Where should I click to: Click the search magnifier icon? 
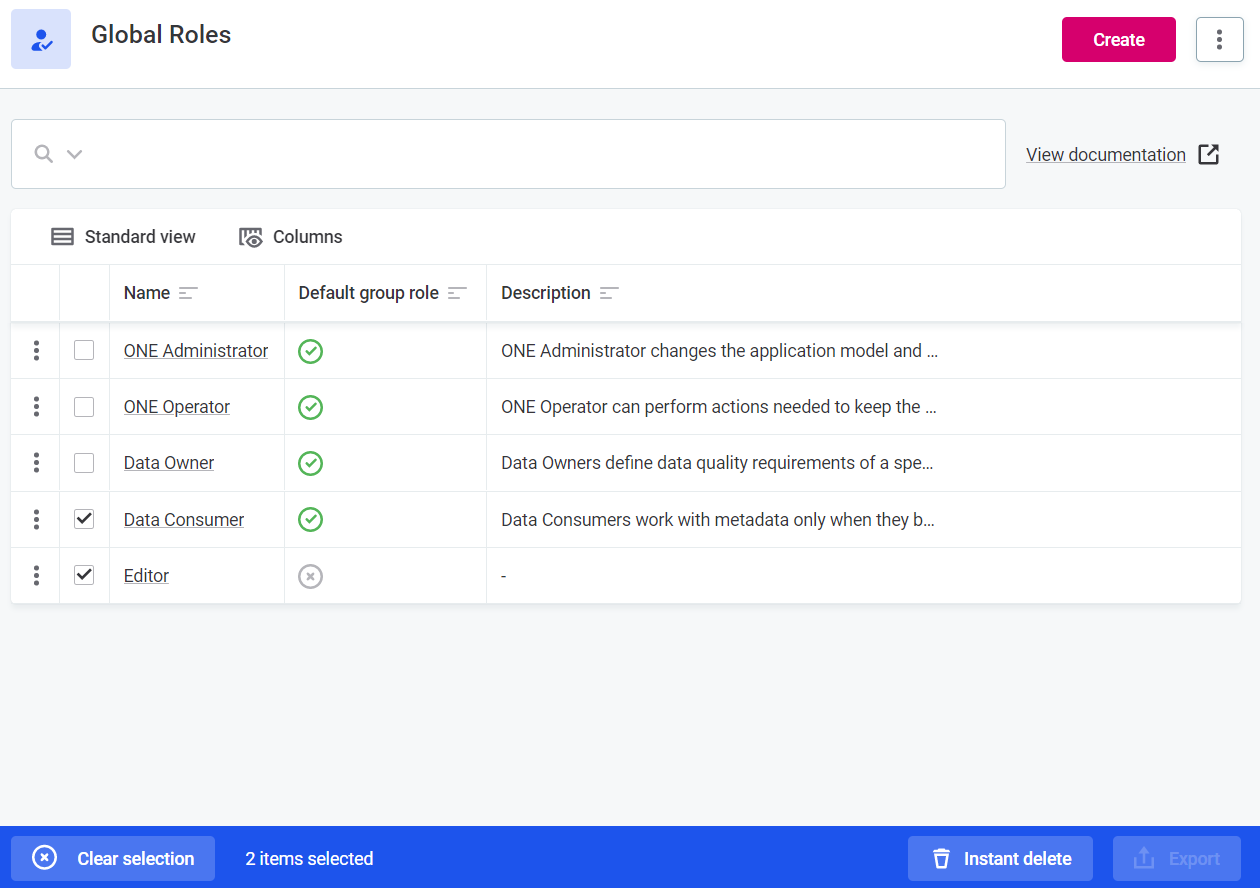(42, 154)
